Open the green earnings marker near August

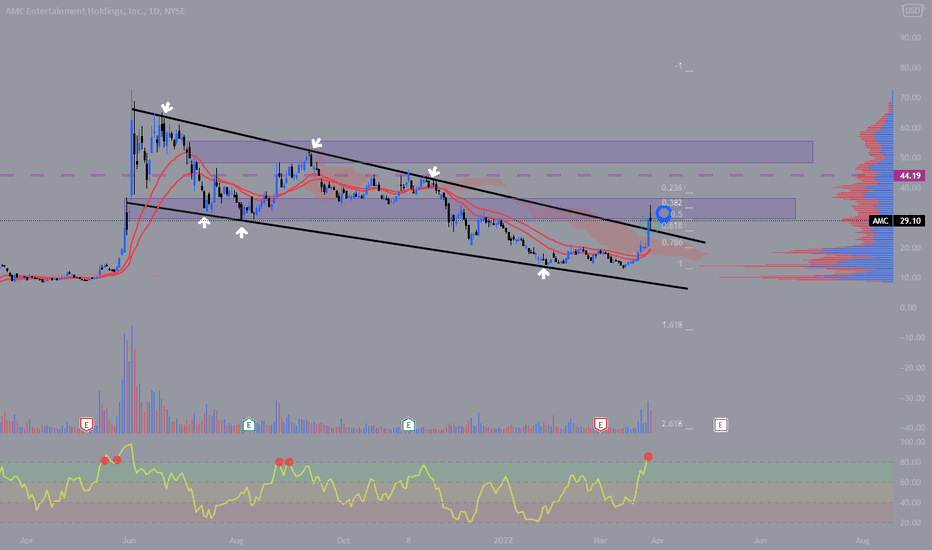pos(249,425)
